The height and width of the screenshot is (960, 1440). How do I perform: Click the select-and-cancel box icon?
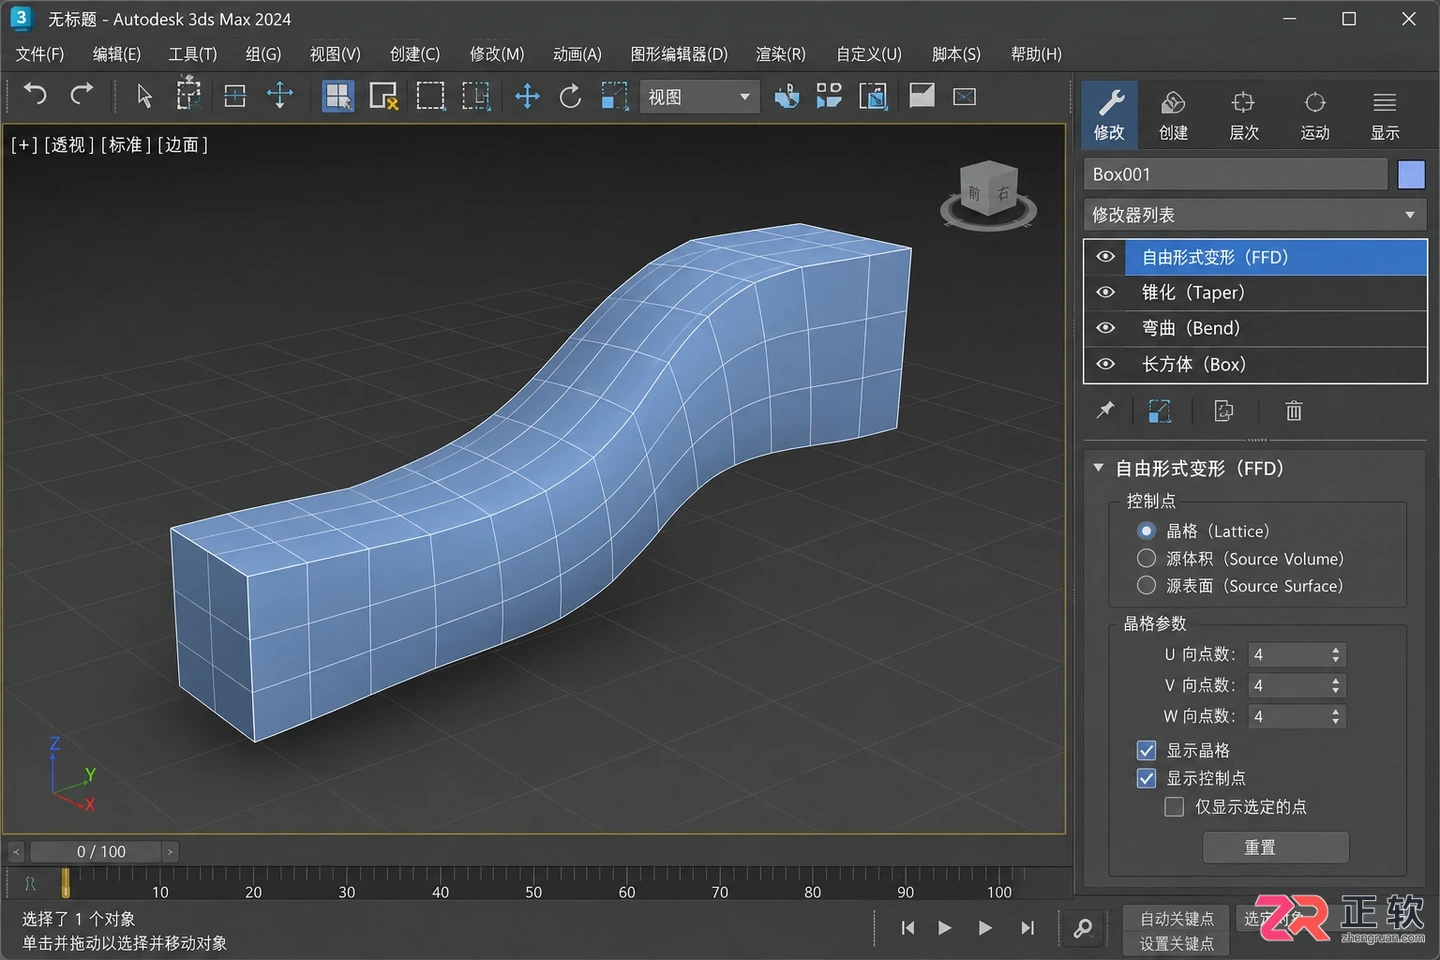(x=384, y=96)
